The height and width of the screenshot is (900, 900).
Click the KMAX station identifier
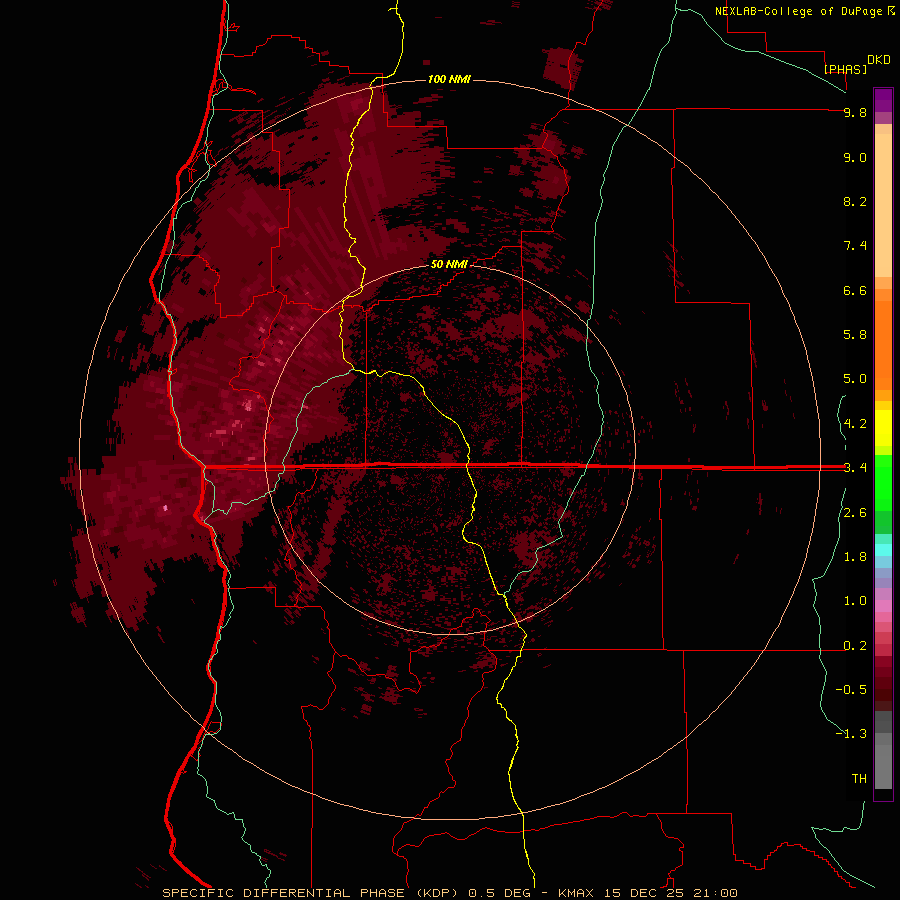pos(578,893)
